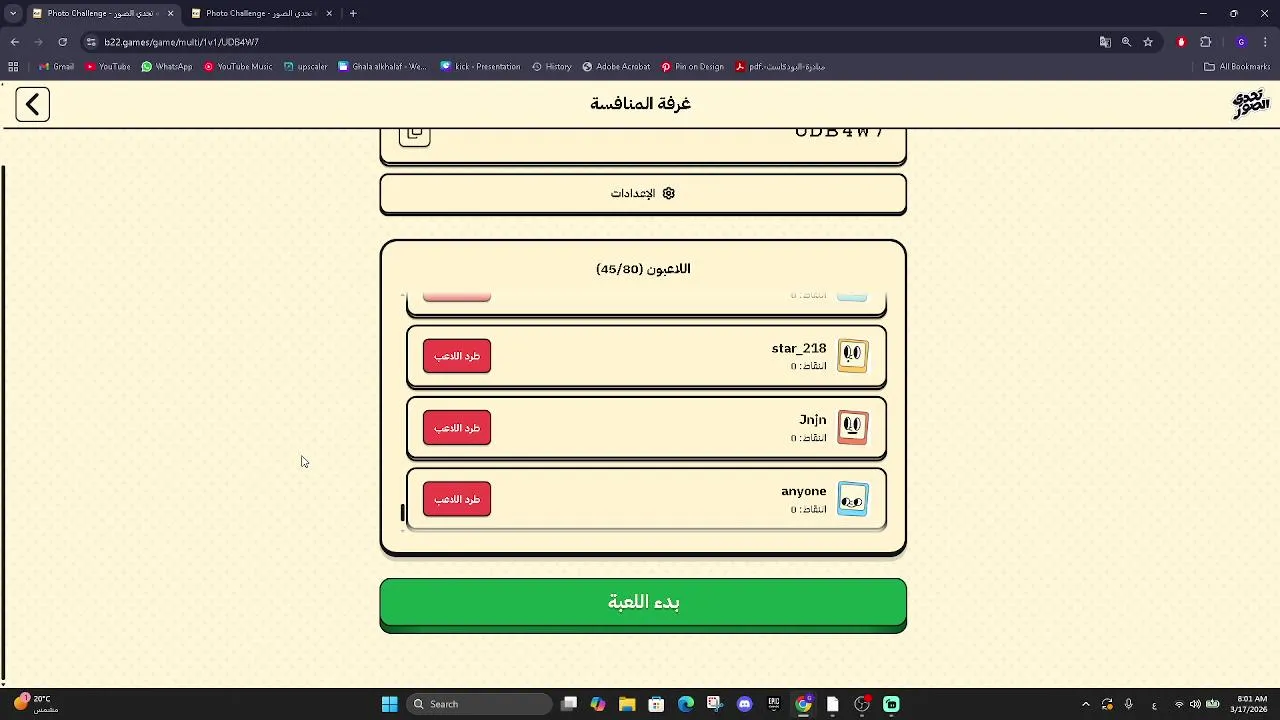Click the players count heading (45/80)
This screenshot has height=720, width=1280.
(643, 269)
